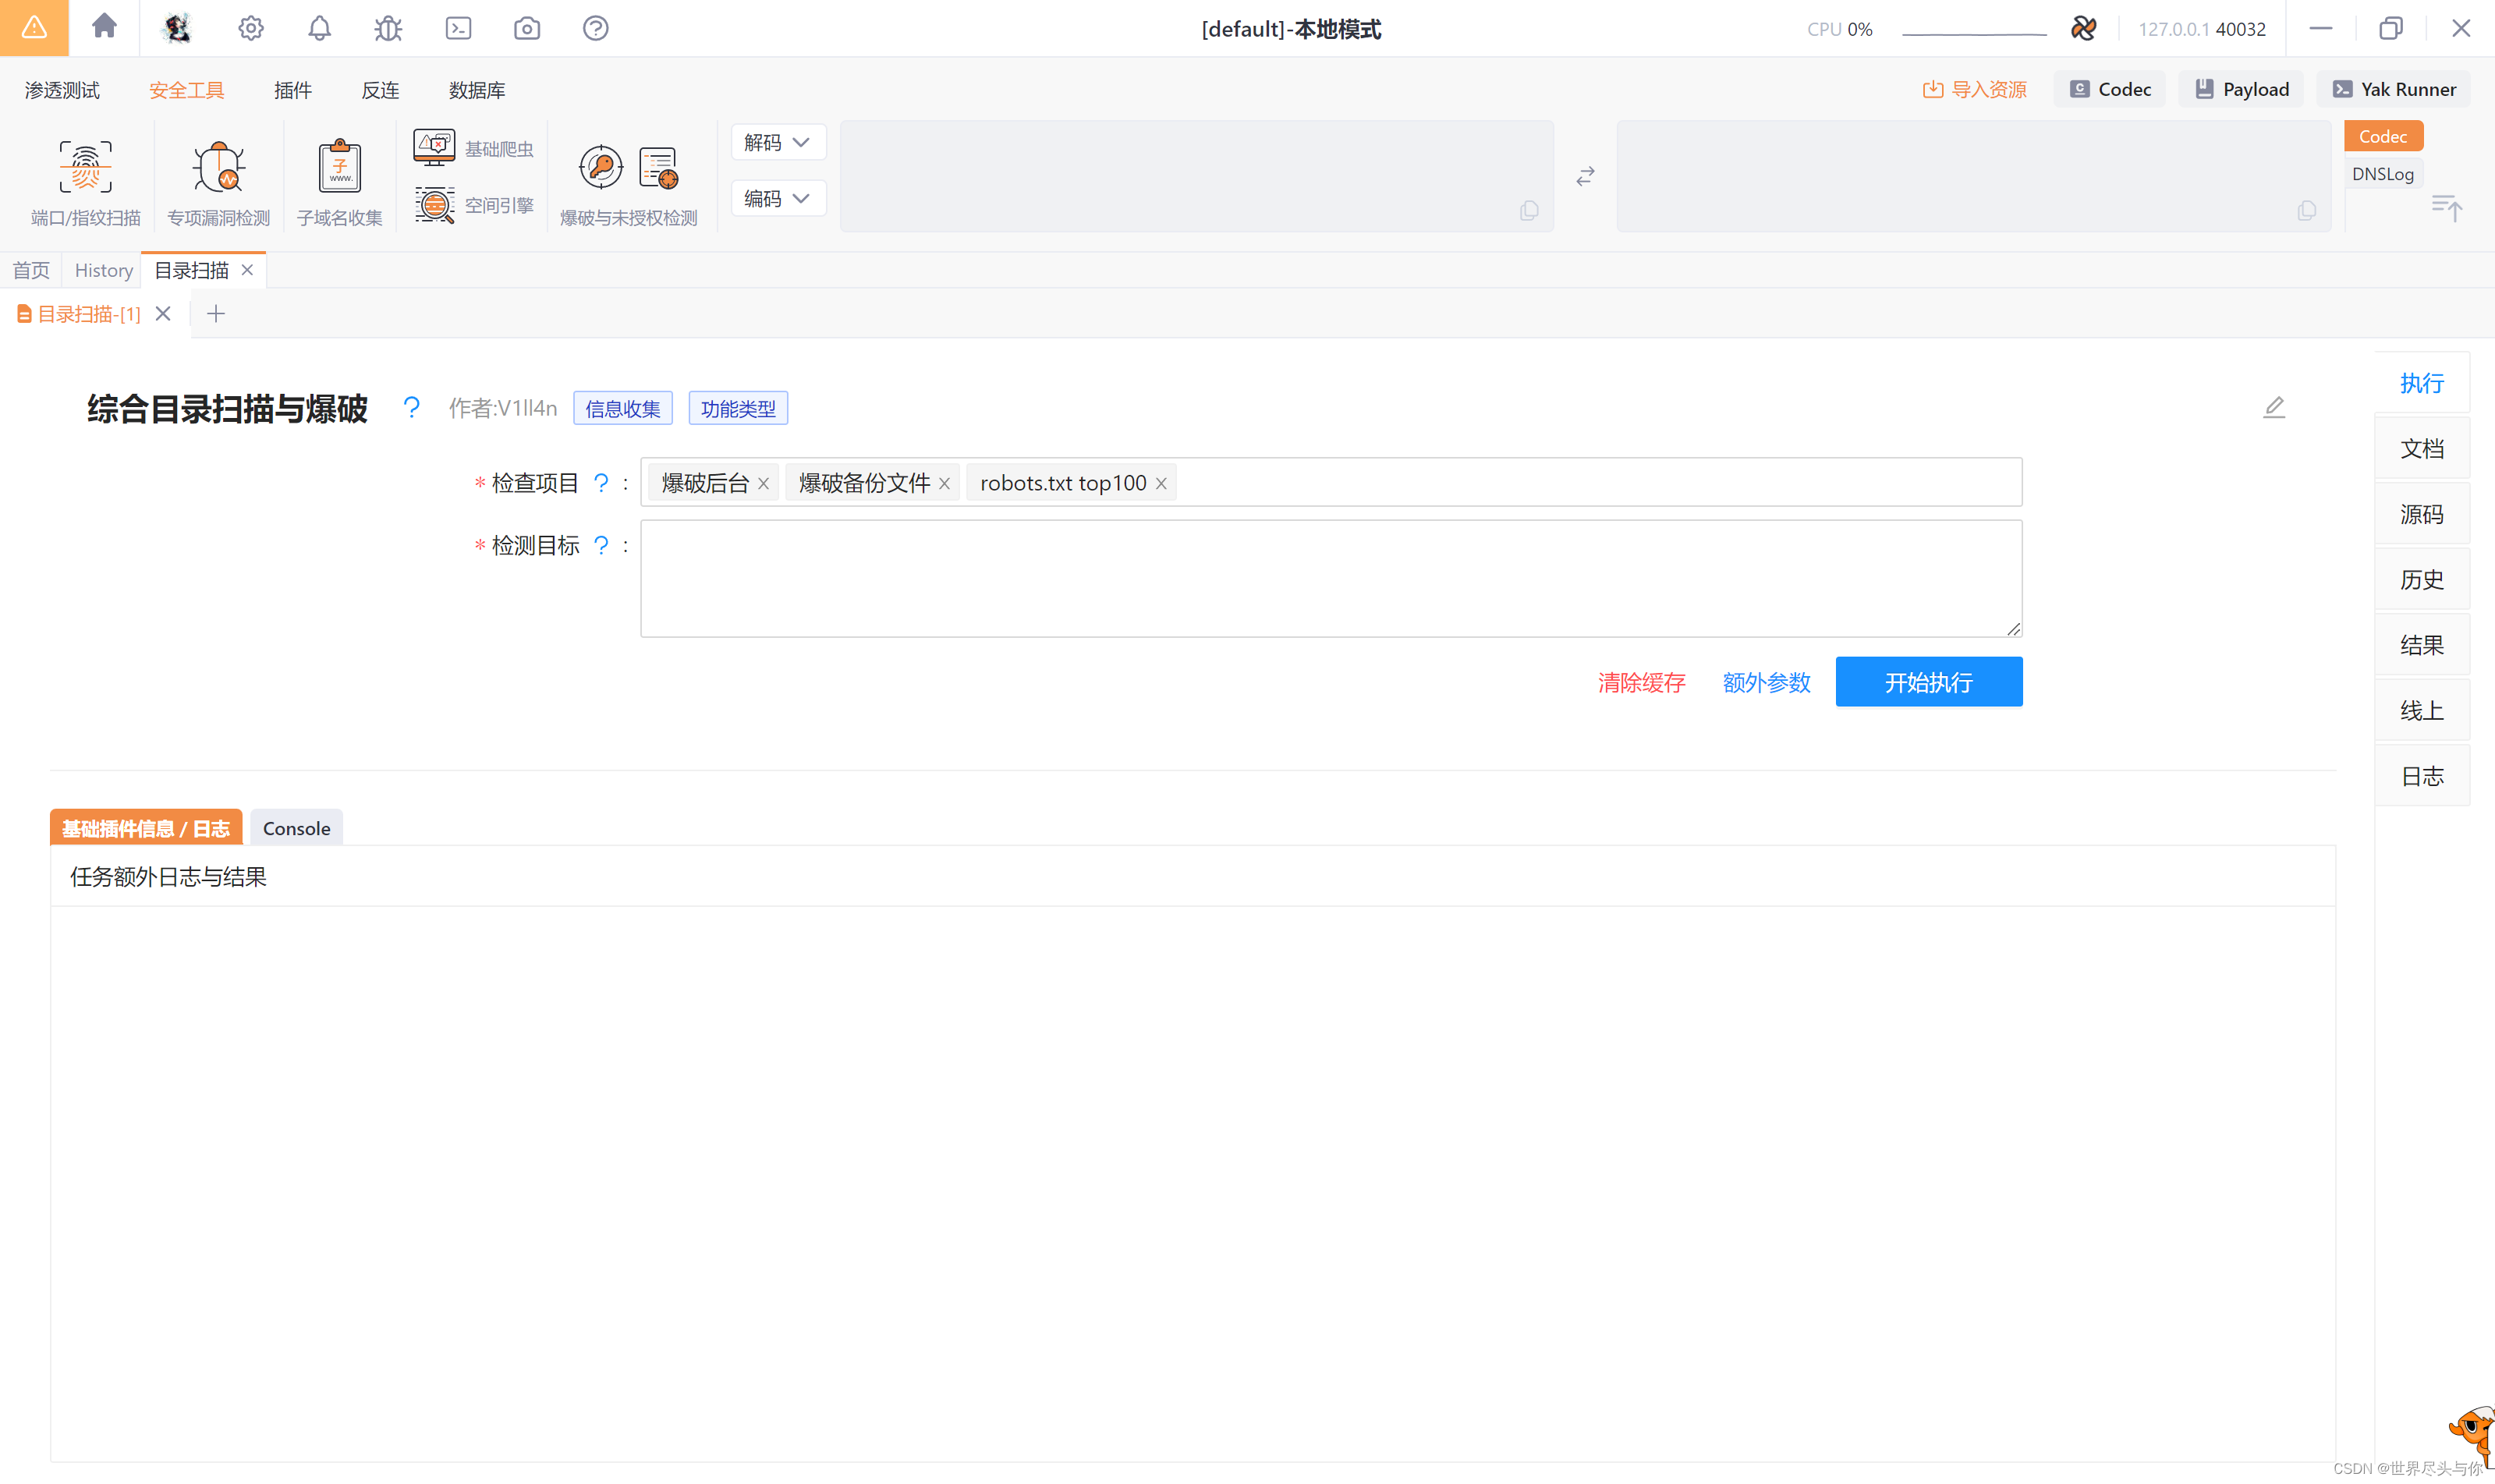The height and width of the screenshot is (1484, 2495).
Task: Select the DNSLog side tab
Action: 2383,174
